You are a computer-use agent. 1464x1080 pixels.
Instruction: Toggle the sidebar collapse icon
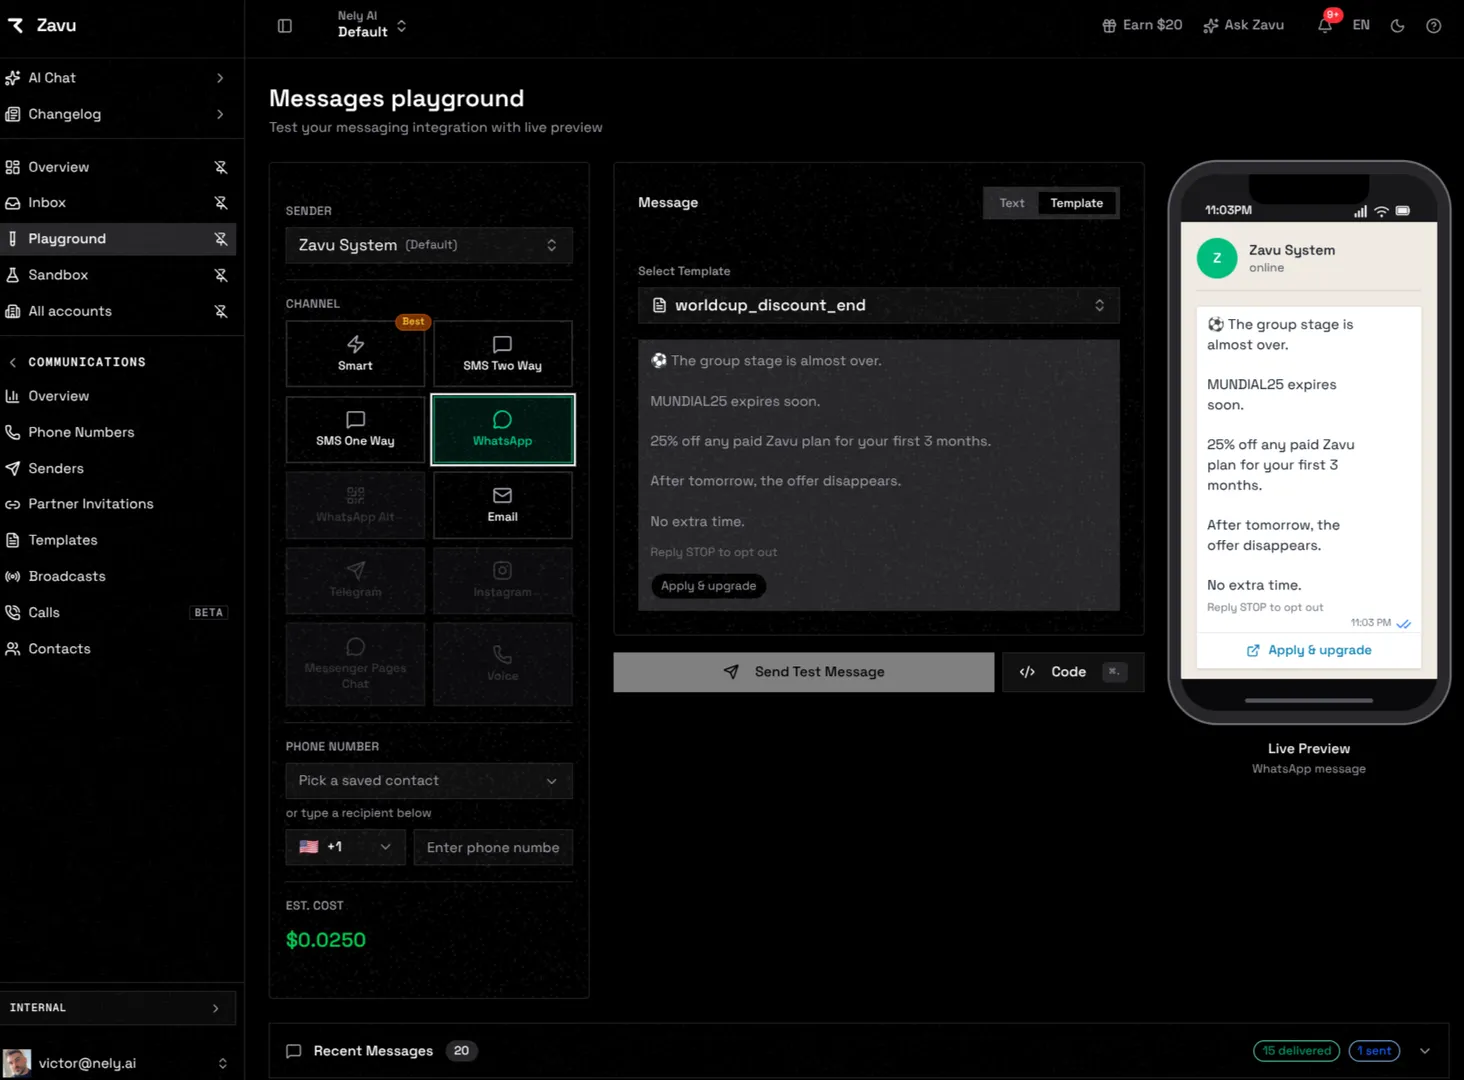point(285,26)
